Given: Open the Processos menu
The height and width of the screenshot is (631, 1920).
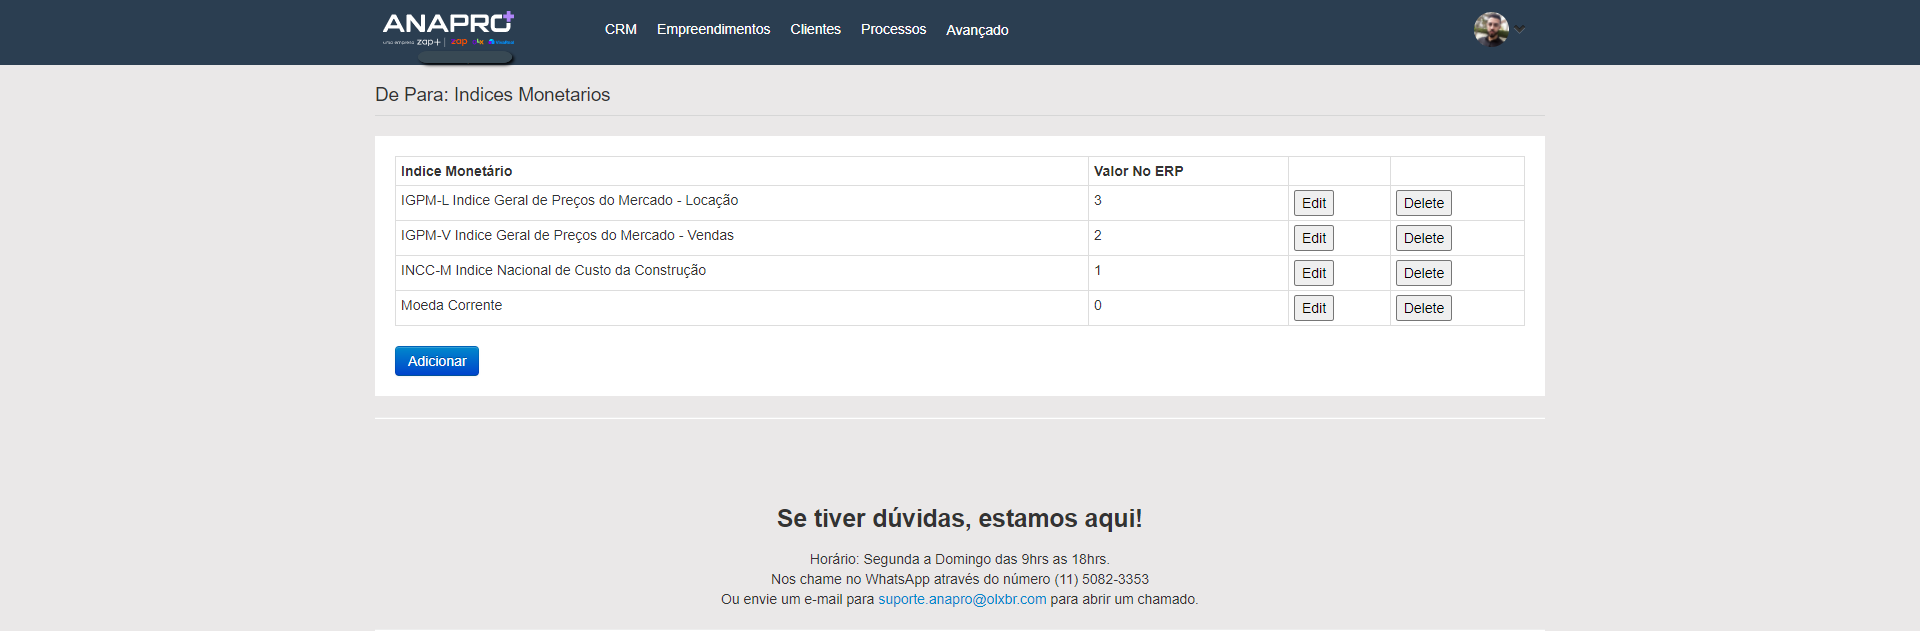Looking at the screenshot, I should click(x=893, y=30).
